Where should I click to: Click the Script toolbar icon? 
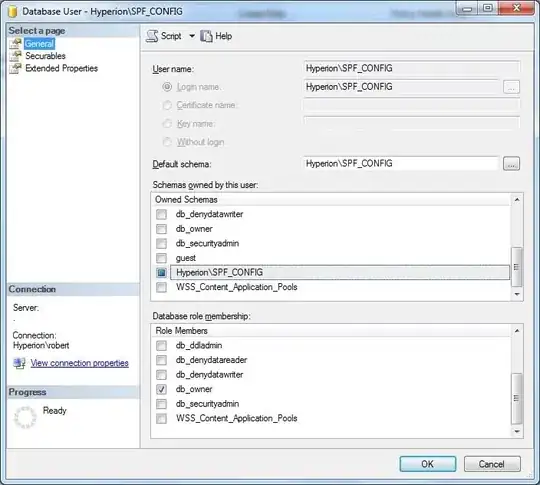(152, 36)
